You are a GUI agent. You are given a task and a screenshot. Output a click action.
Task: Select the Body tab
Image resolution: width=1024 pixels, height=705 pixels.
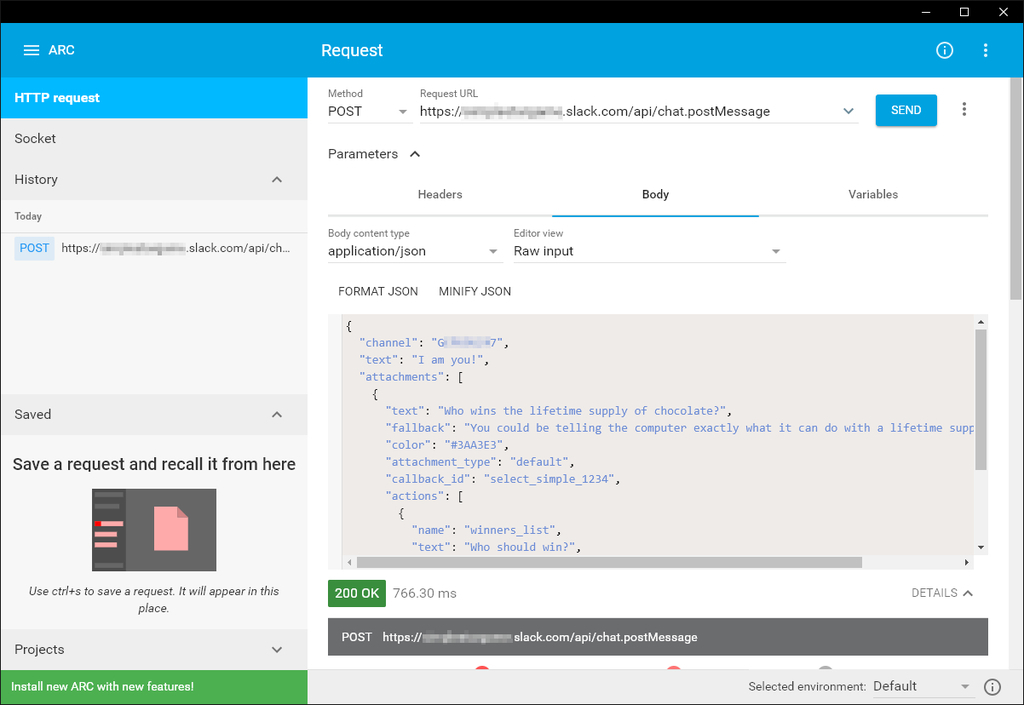tap(655, 195)
